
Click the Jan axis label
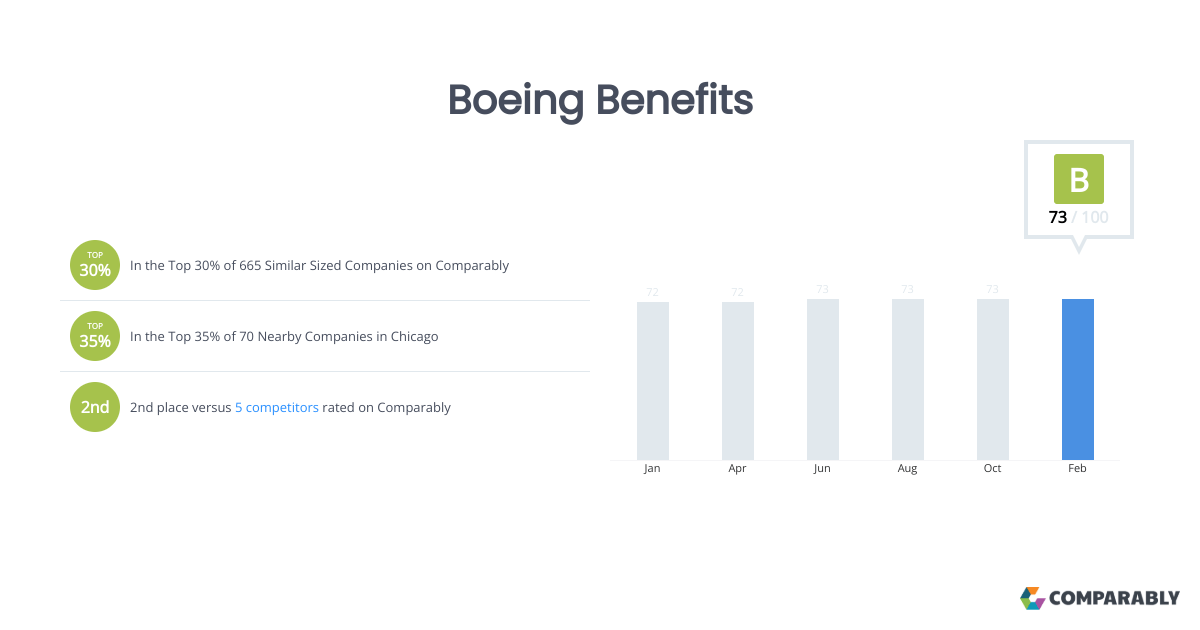(x=652, y=468)
